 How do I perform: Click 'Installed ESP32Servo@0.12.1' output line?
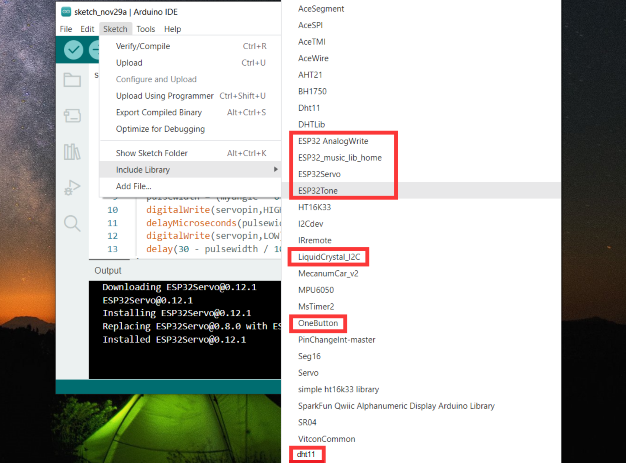[174, 340]
